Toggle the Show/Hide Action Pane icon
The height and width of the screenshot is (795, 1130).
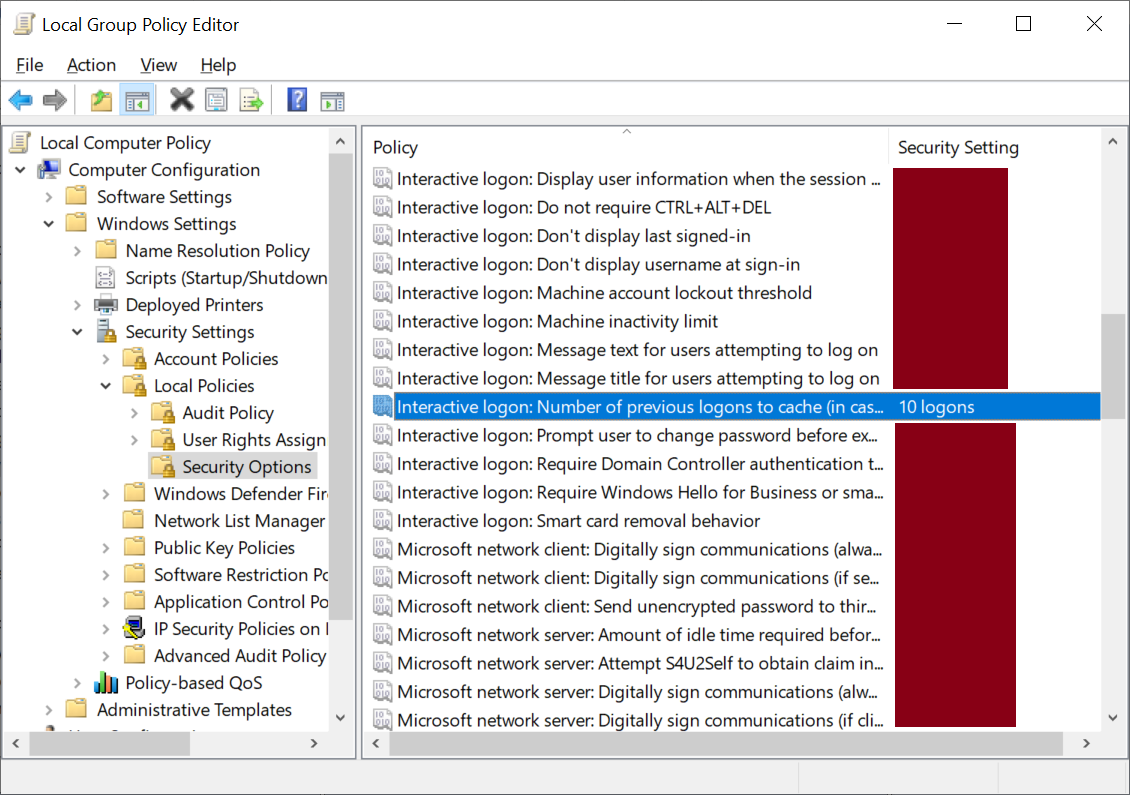click(330, 99)
